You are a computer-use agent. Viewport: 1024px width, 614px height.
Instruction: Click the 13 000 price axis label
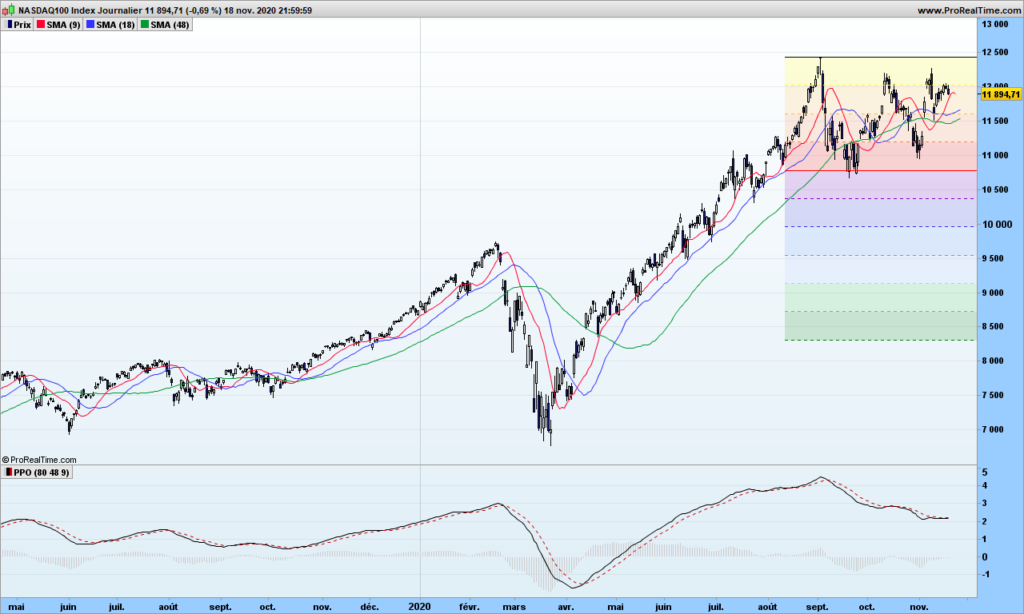tap(995, 25)
